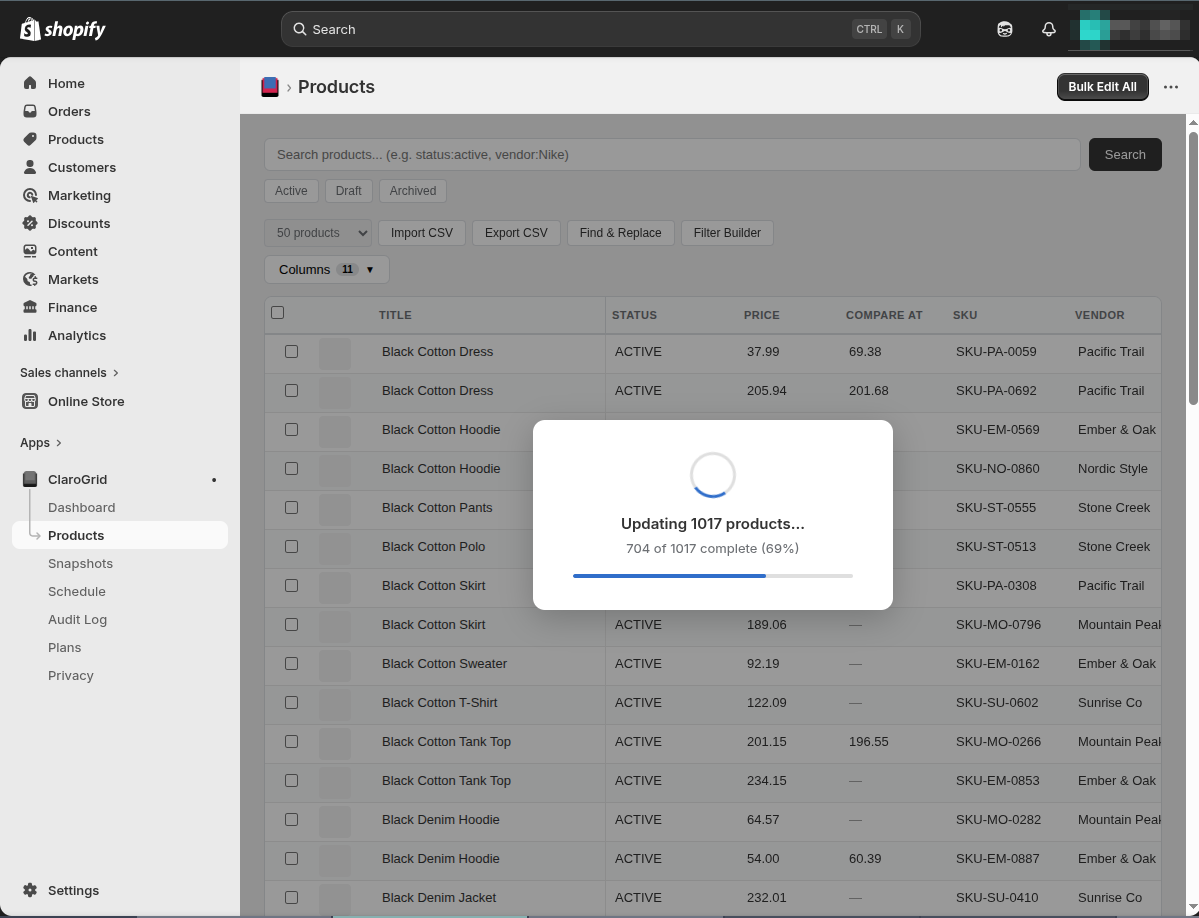Click the Bulk Edit All button

click(x=1102, y=87)
